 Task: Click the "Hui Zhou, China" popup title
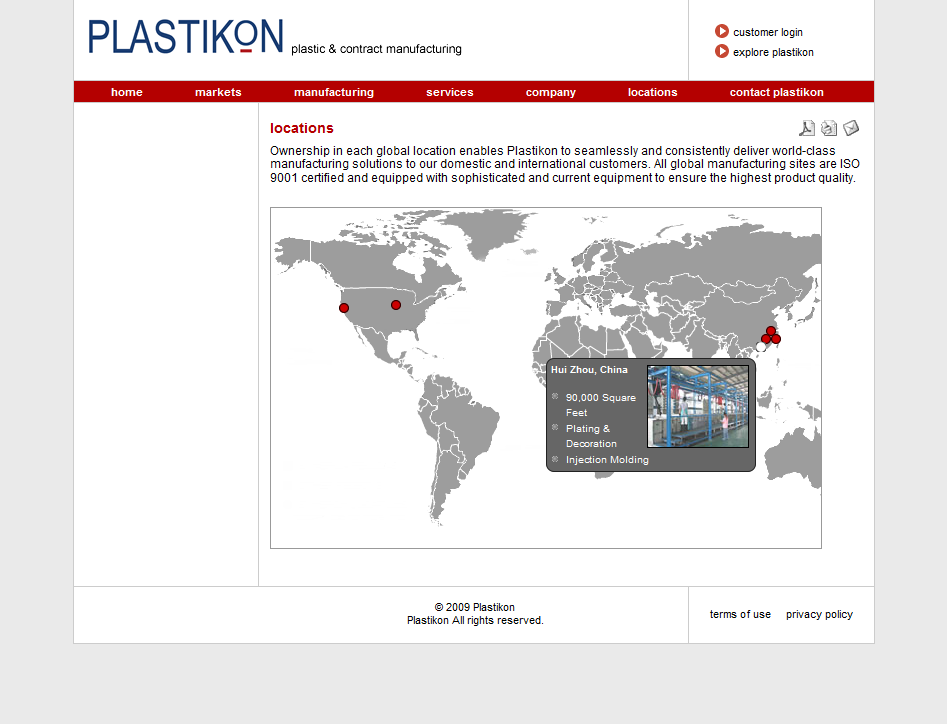point(589,370)
